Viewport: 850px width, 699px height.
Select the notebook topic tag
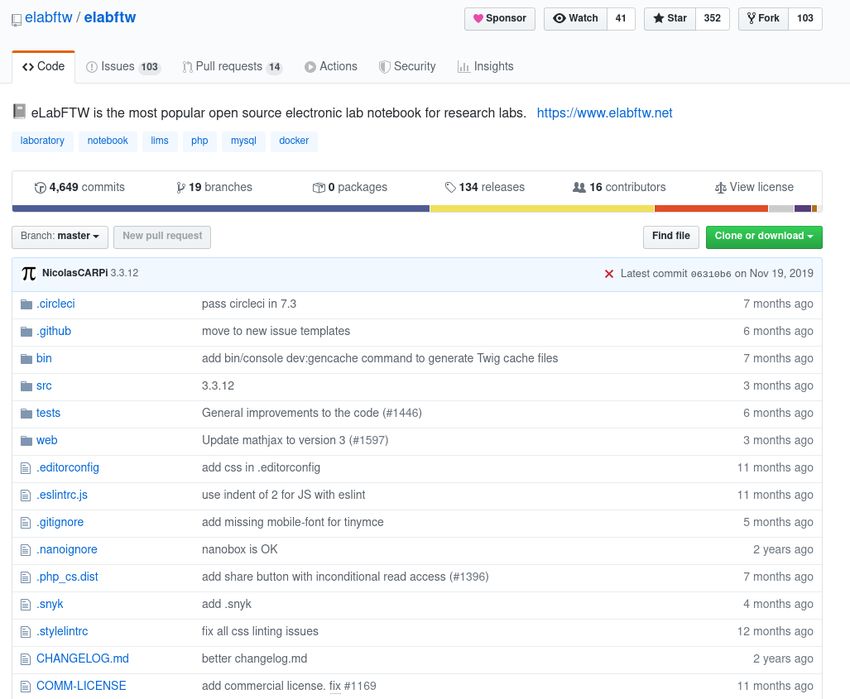pos(108,141)
